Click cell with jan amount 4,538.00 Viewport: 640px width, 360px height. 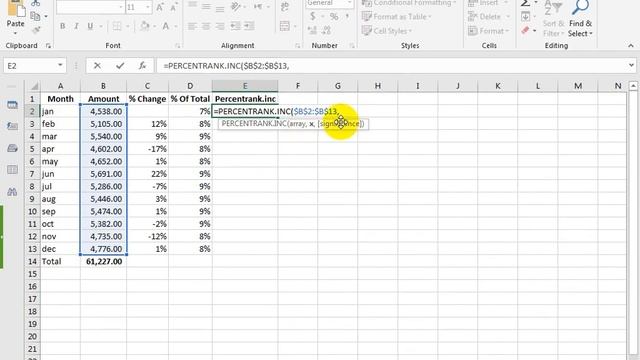coord(103,111)
